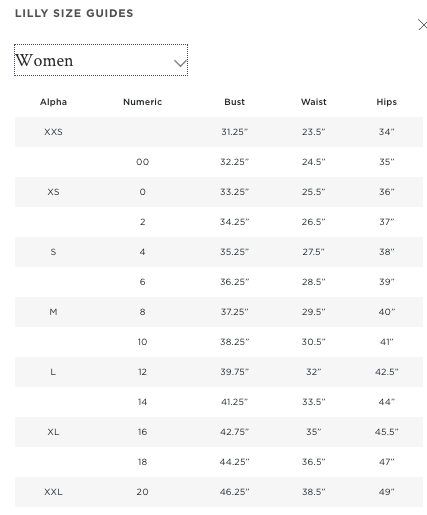Screen dimensions: 427x515
Task: Click the Numeric column header
Action: (142, 102)
